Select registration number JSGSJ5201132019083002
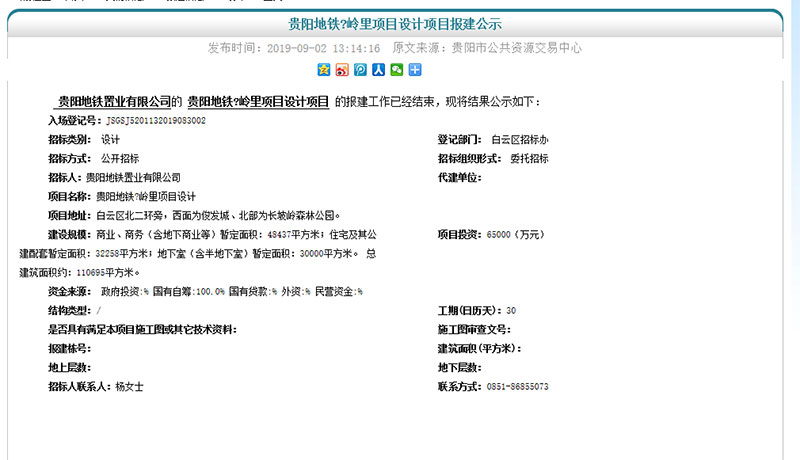 [156, 121]
